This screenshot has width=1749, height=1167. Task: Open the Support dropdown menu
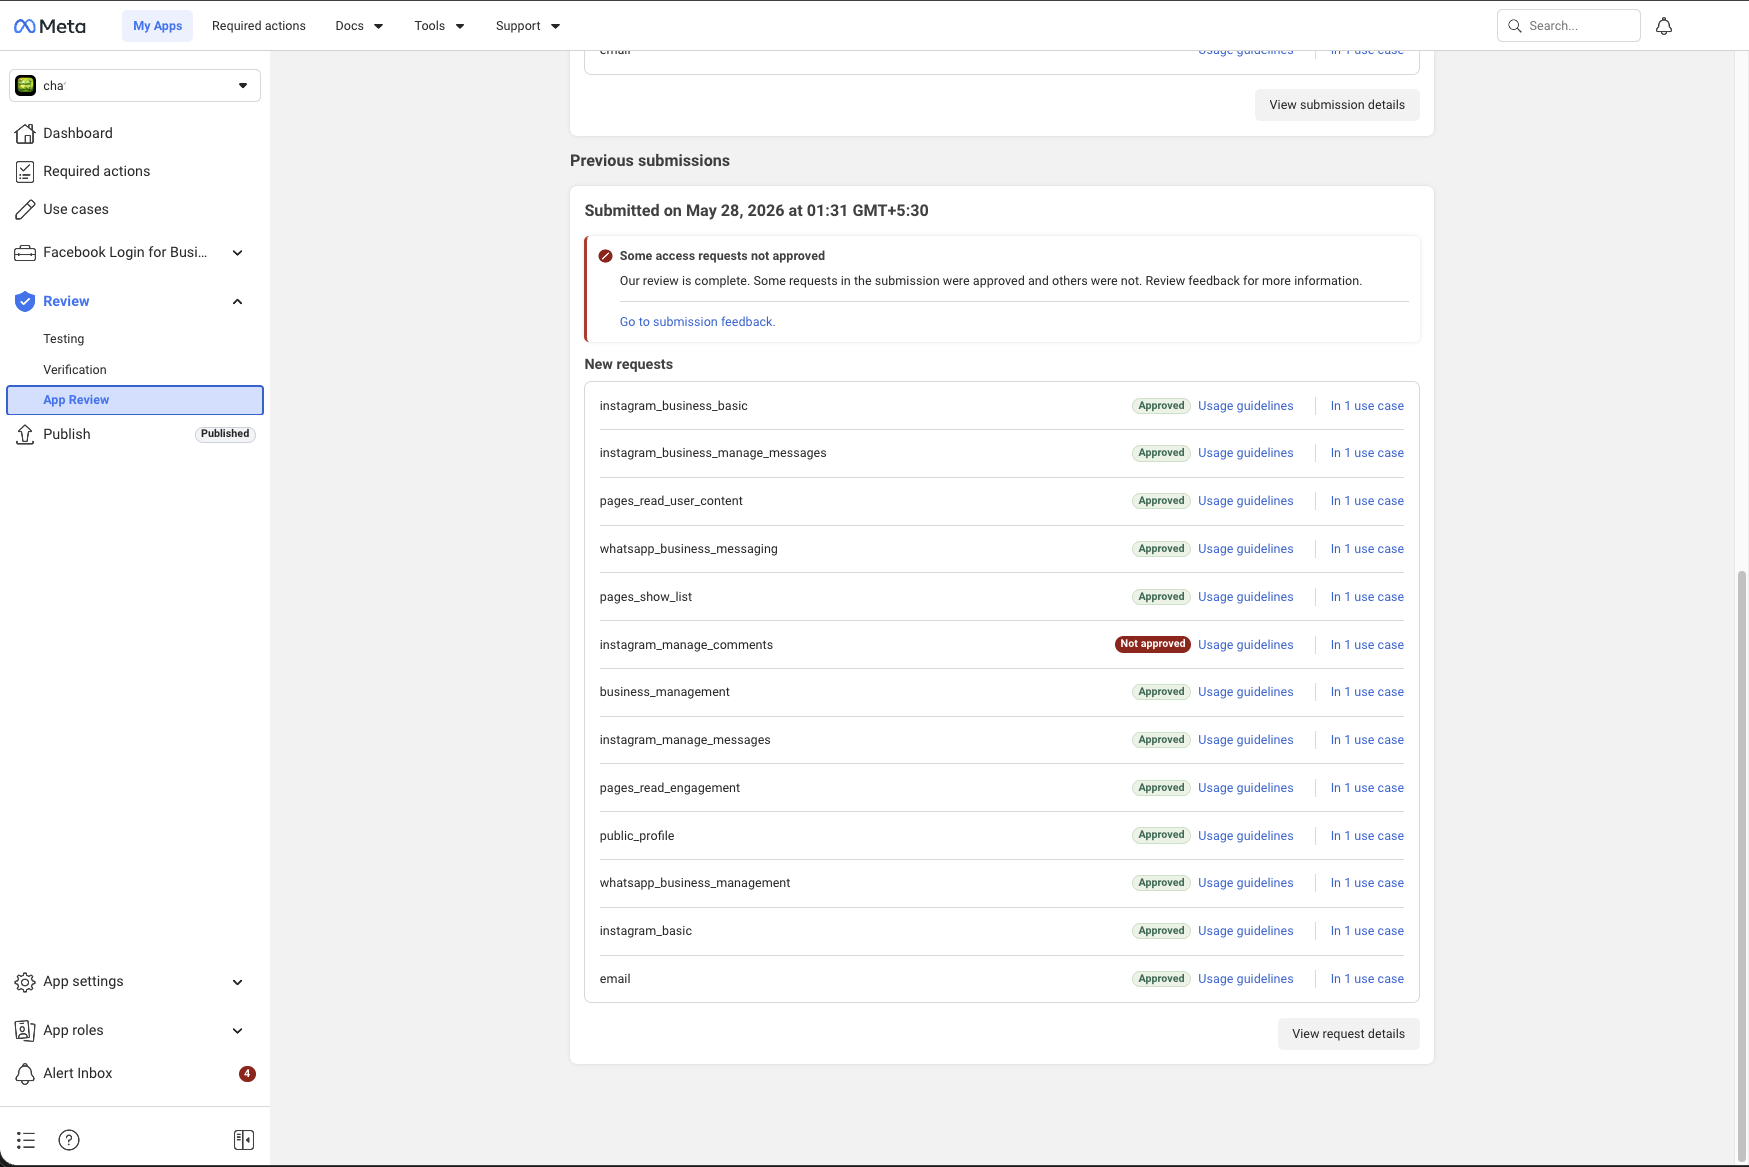pos(528,26)
